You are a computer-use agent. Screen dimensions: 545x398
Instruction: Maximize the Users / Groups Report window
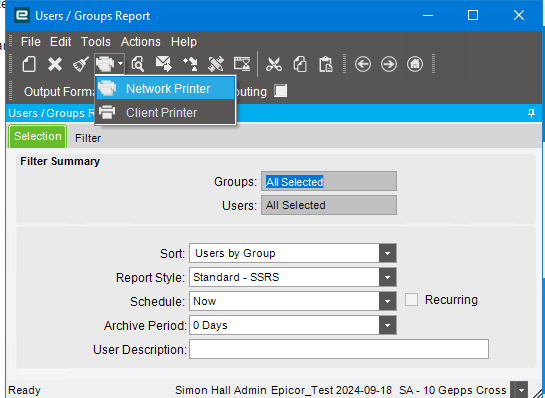tap(473, 15)
